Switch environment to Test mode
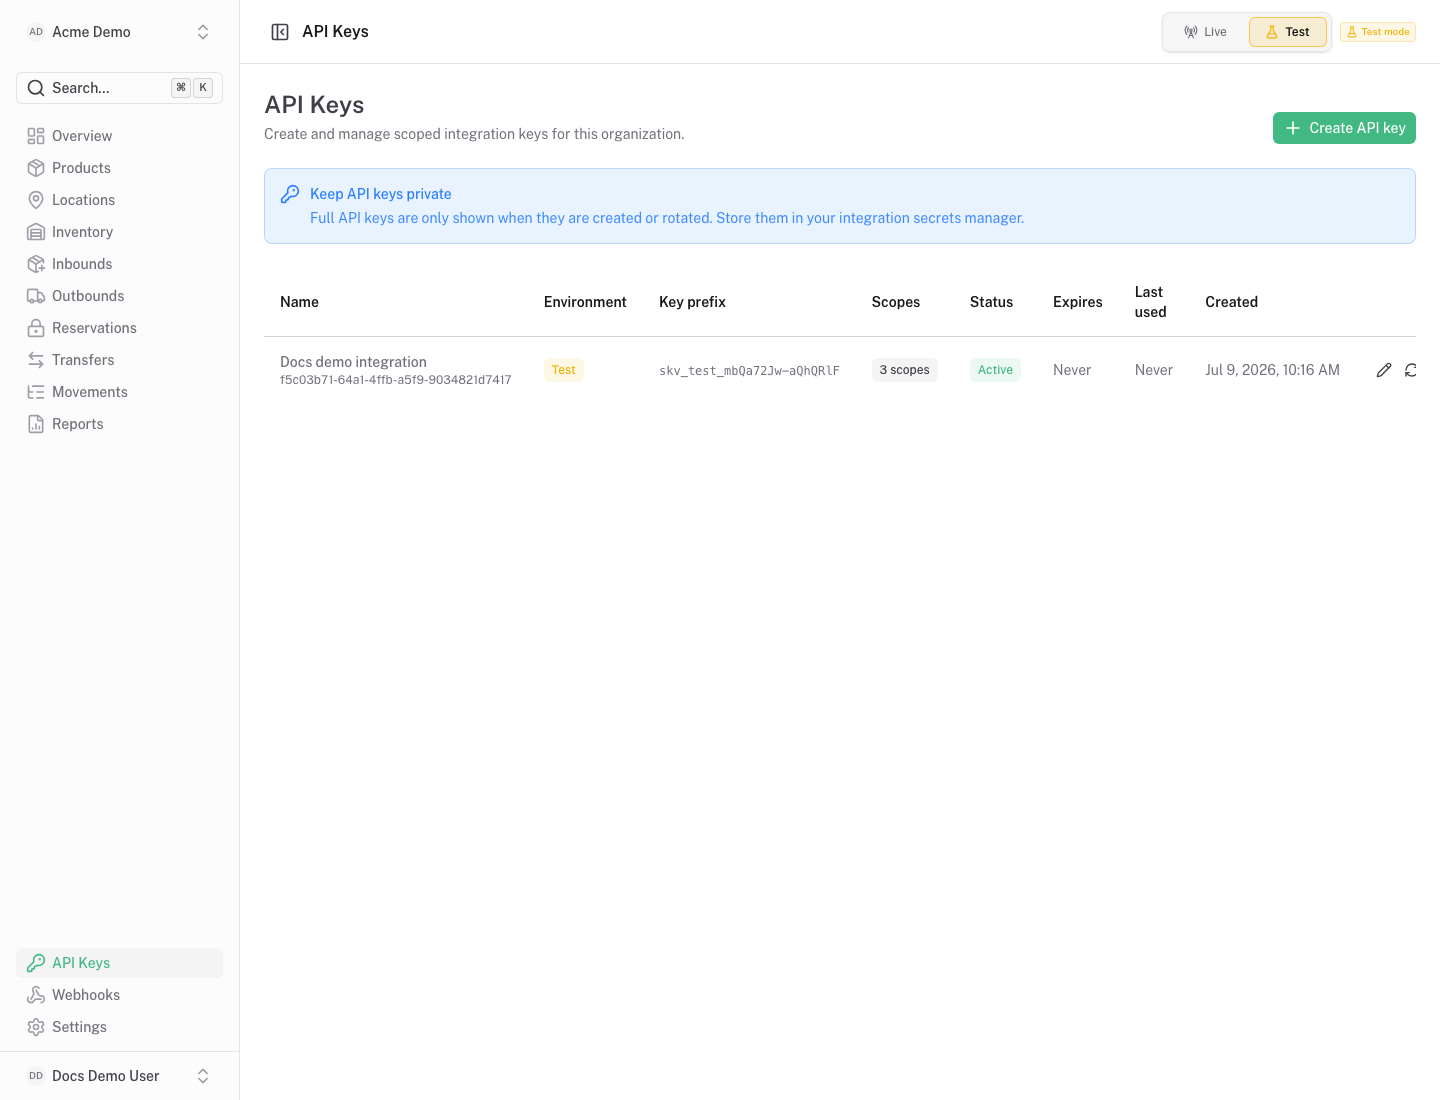This screenshot has width=1440, height=1100. [1288, 32]
